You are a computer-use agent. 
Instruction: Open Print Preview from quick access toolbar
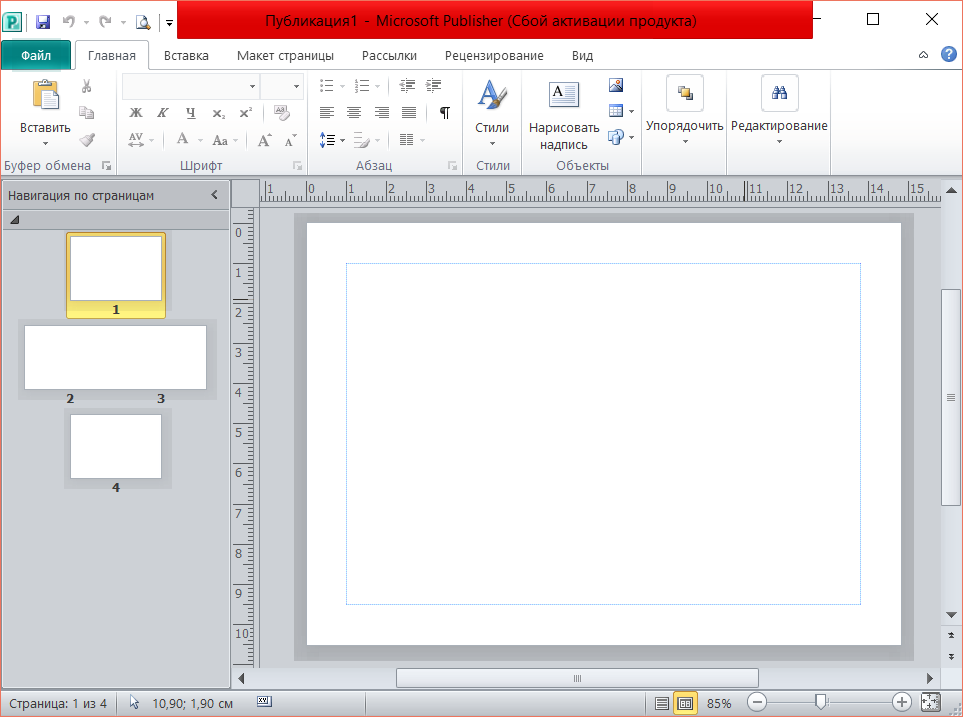(143, 22)
